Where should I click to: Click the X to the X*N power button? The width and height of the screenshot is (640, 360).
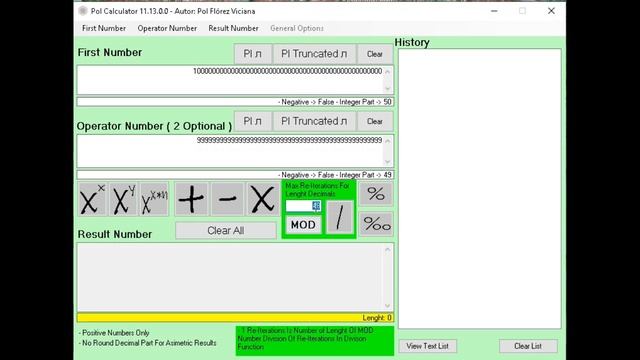154,199
